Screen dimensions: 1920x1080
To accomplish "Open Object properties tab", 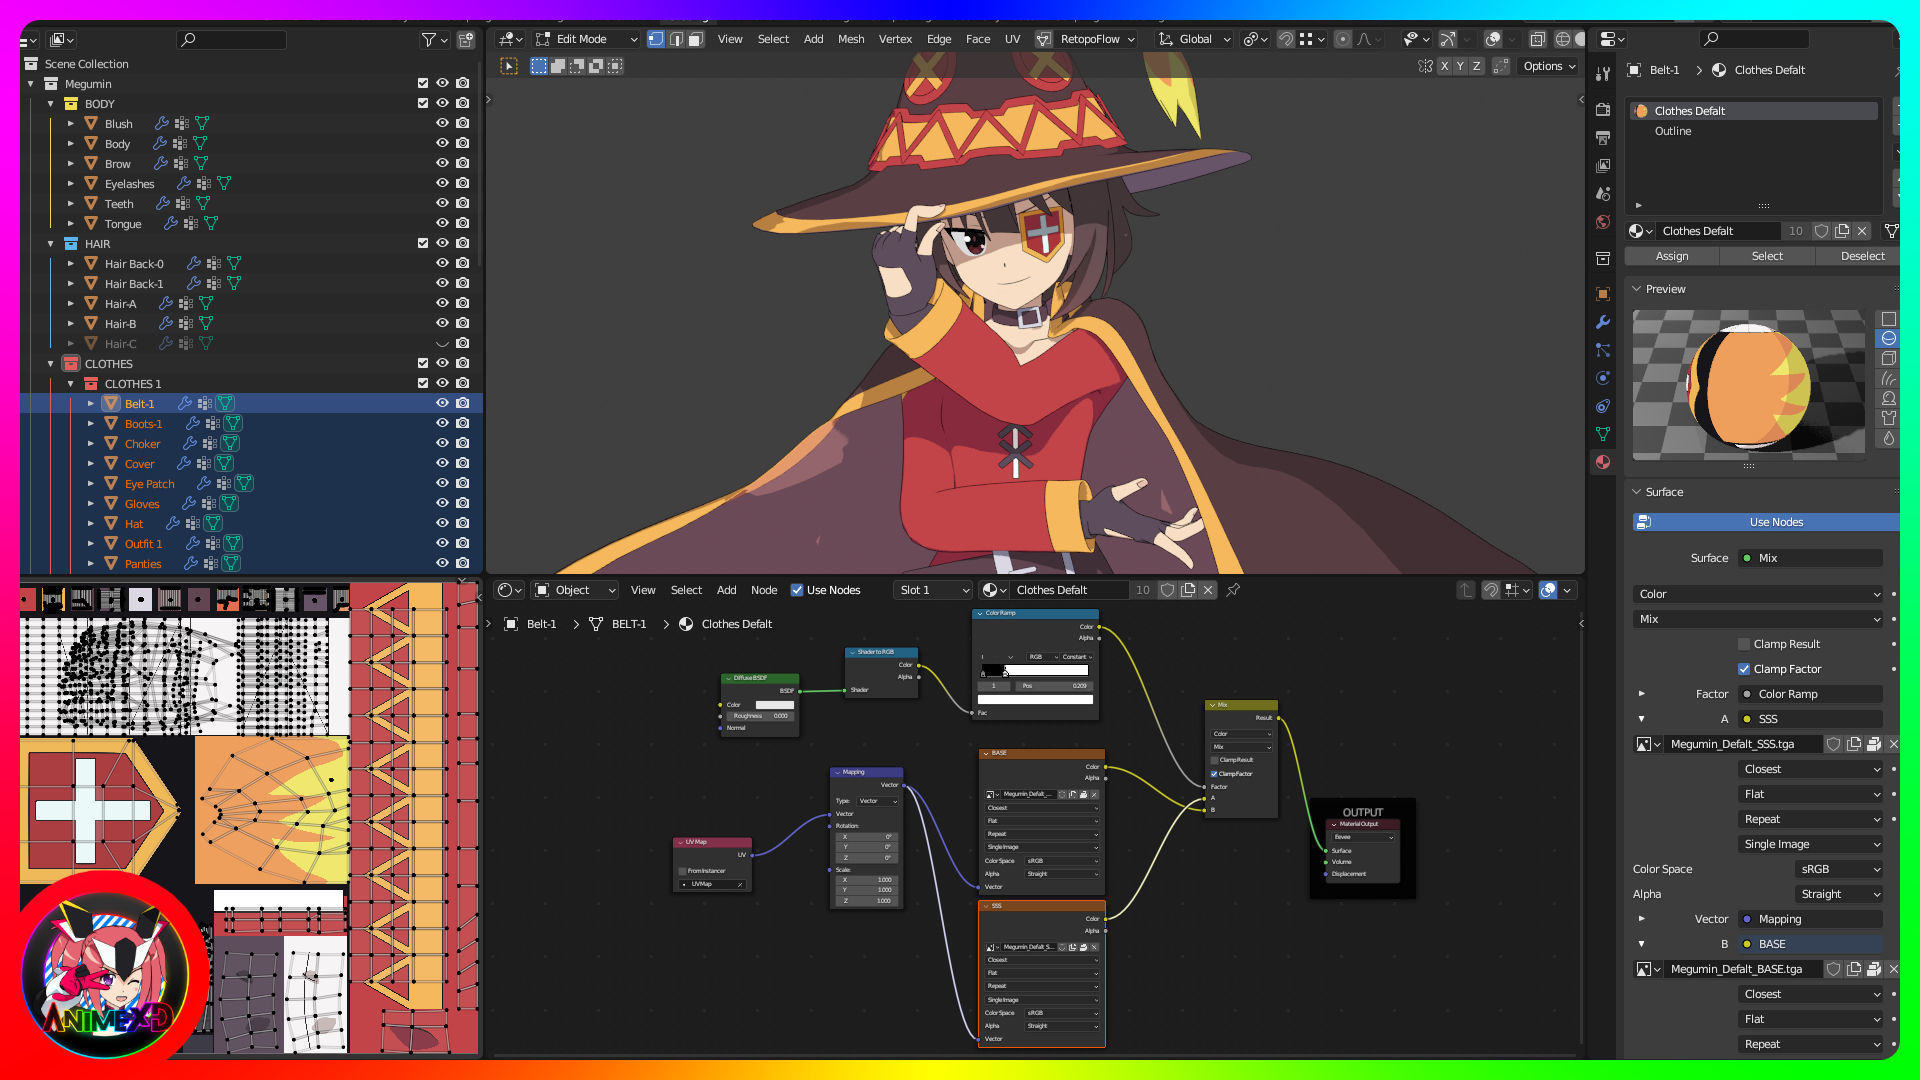I will [1603, 294].
